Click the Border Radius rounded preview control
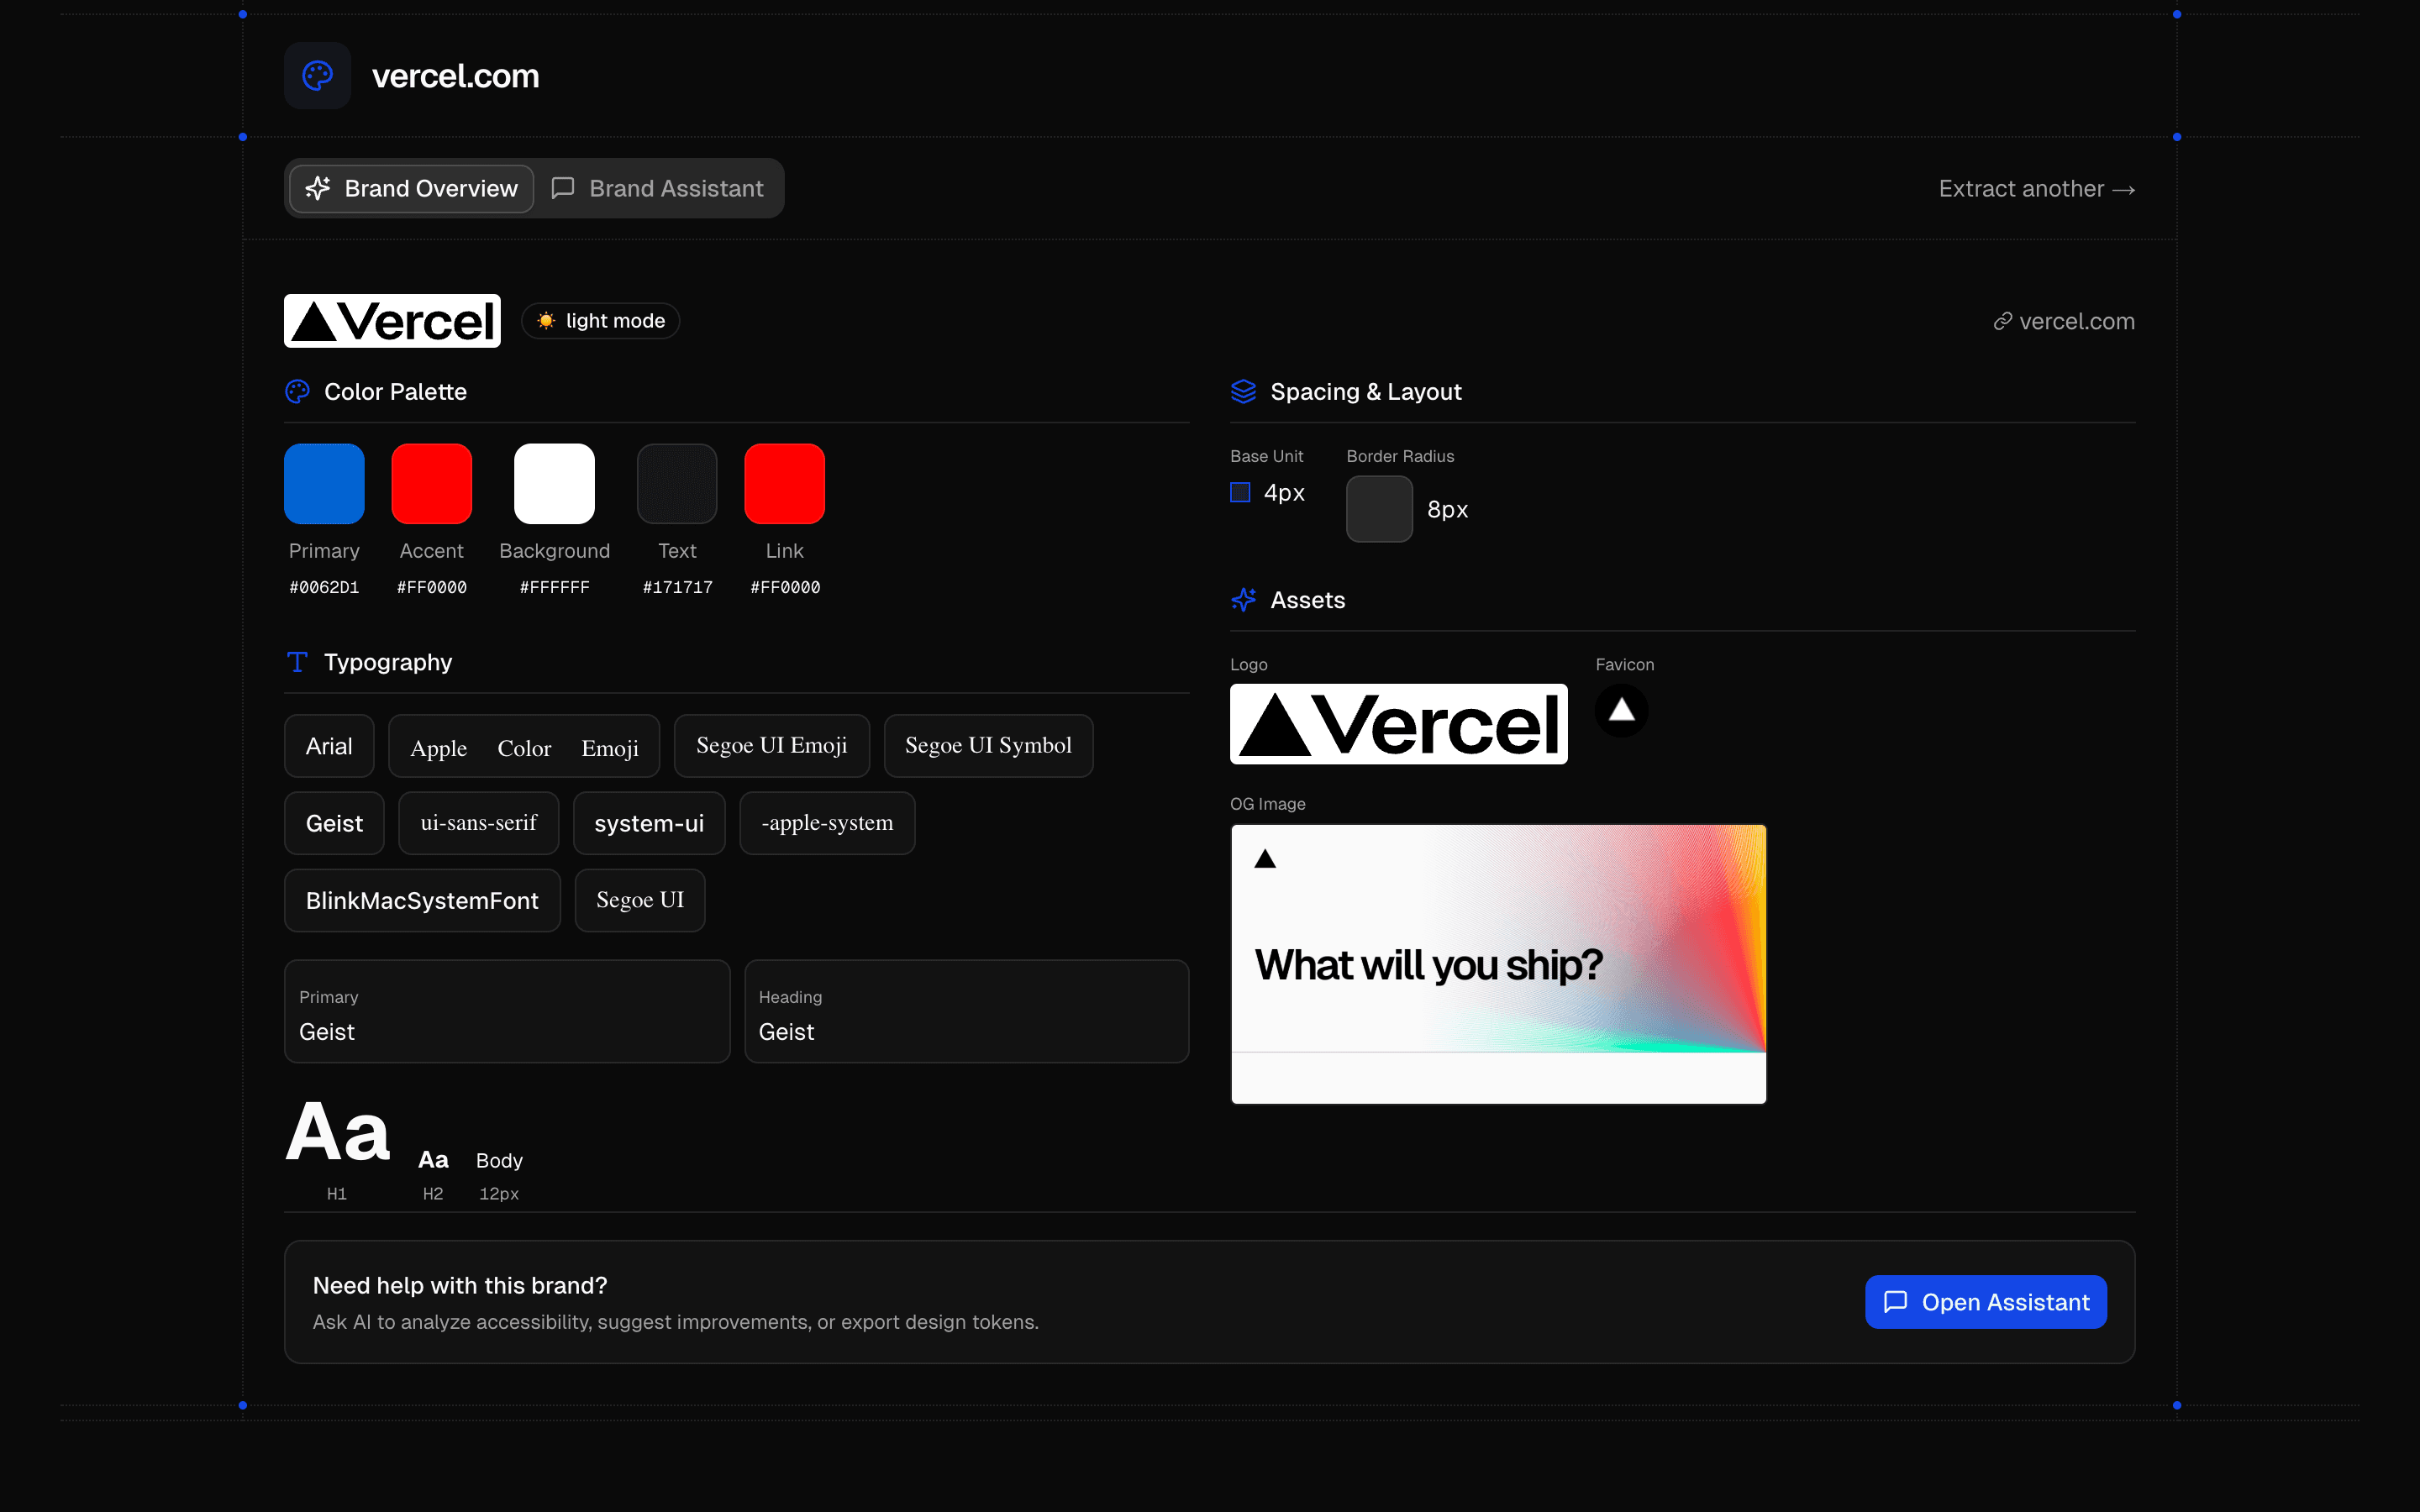 [x=1378, y=509]
